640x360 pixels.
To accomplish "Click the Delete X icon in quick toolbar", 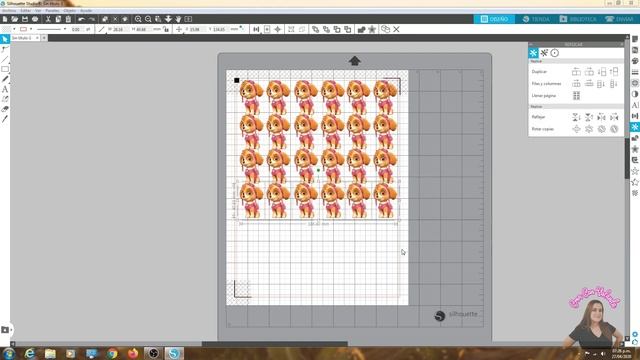I will [x=396, y=29].
